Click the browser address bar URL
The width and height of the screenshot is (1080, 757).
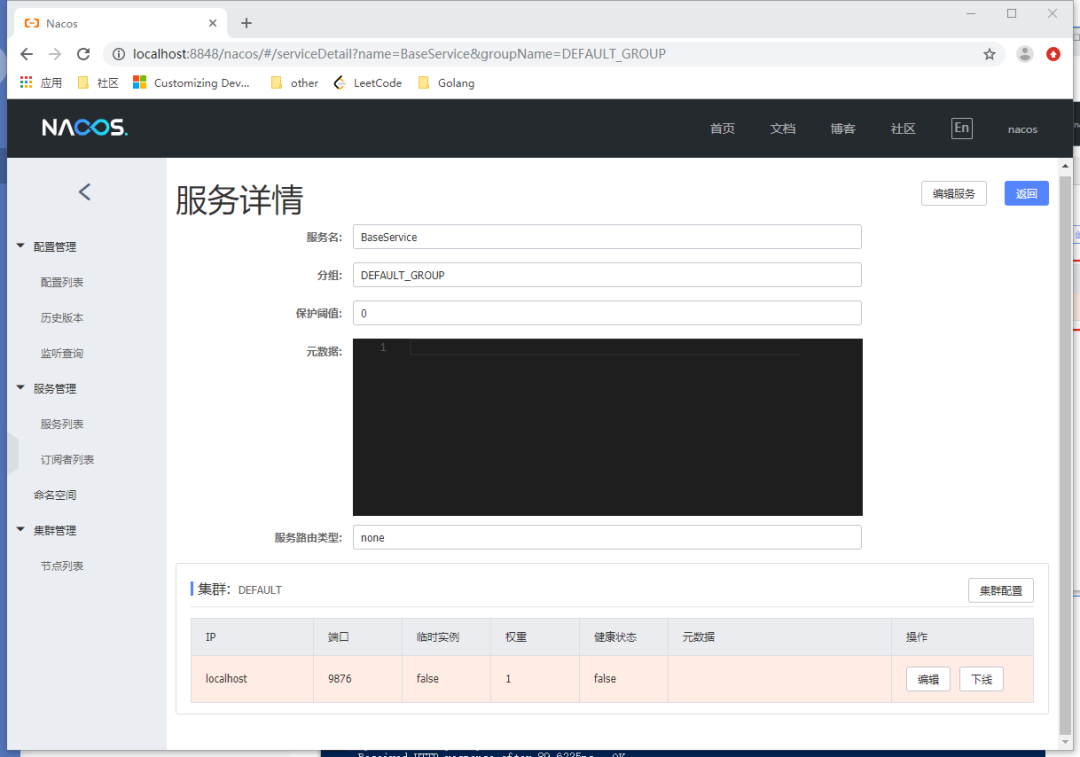coord(399,54)
